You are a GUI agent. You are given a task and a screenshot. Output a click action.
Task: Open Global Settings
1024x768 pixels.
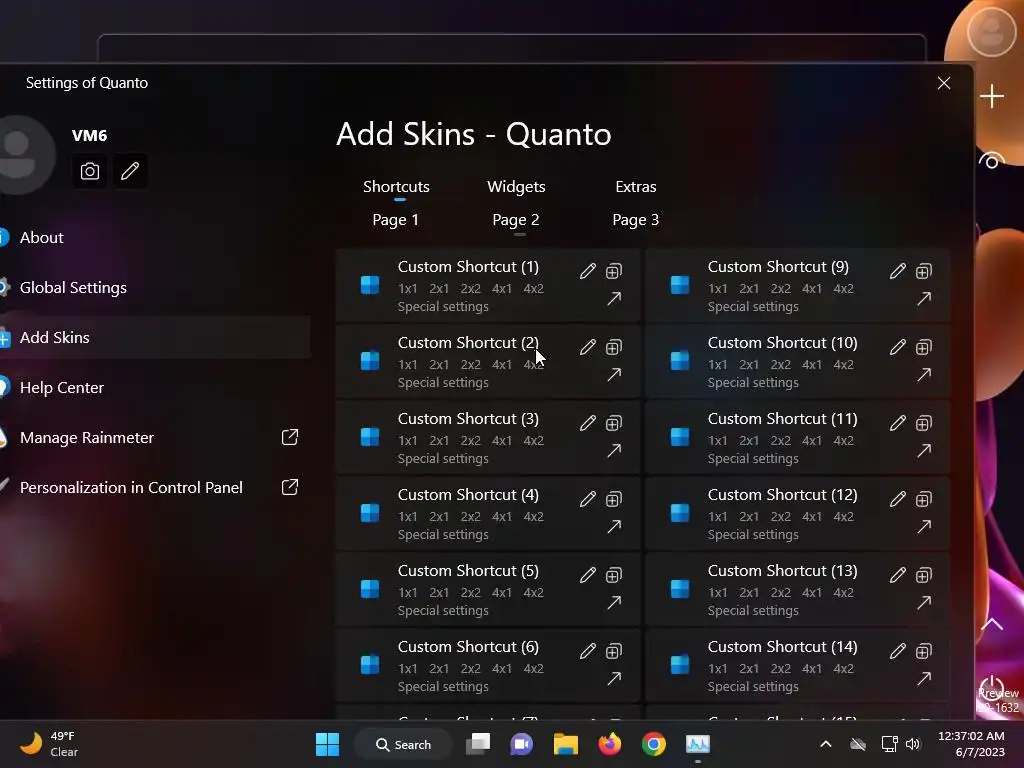click(73, 287)
